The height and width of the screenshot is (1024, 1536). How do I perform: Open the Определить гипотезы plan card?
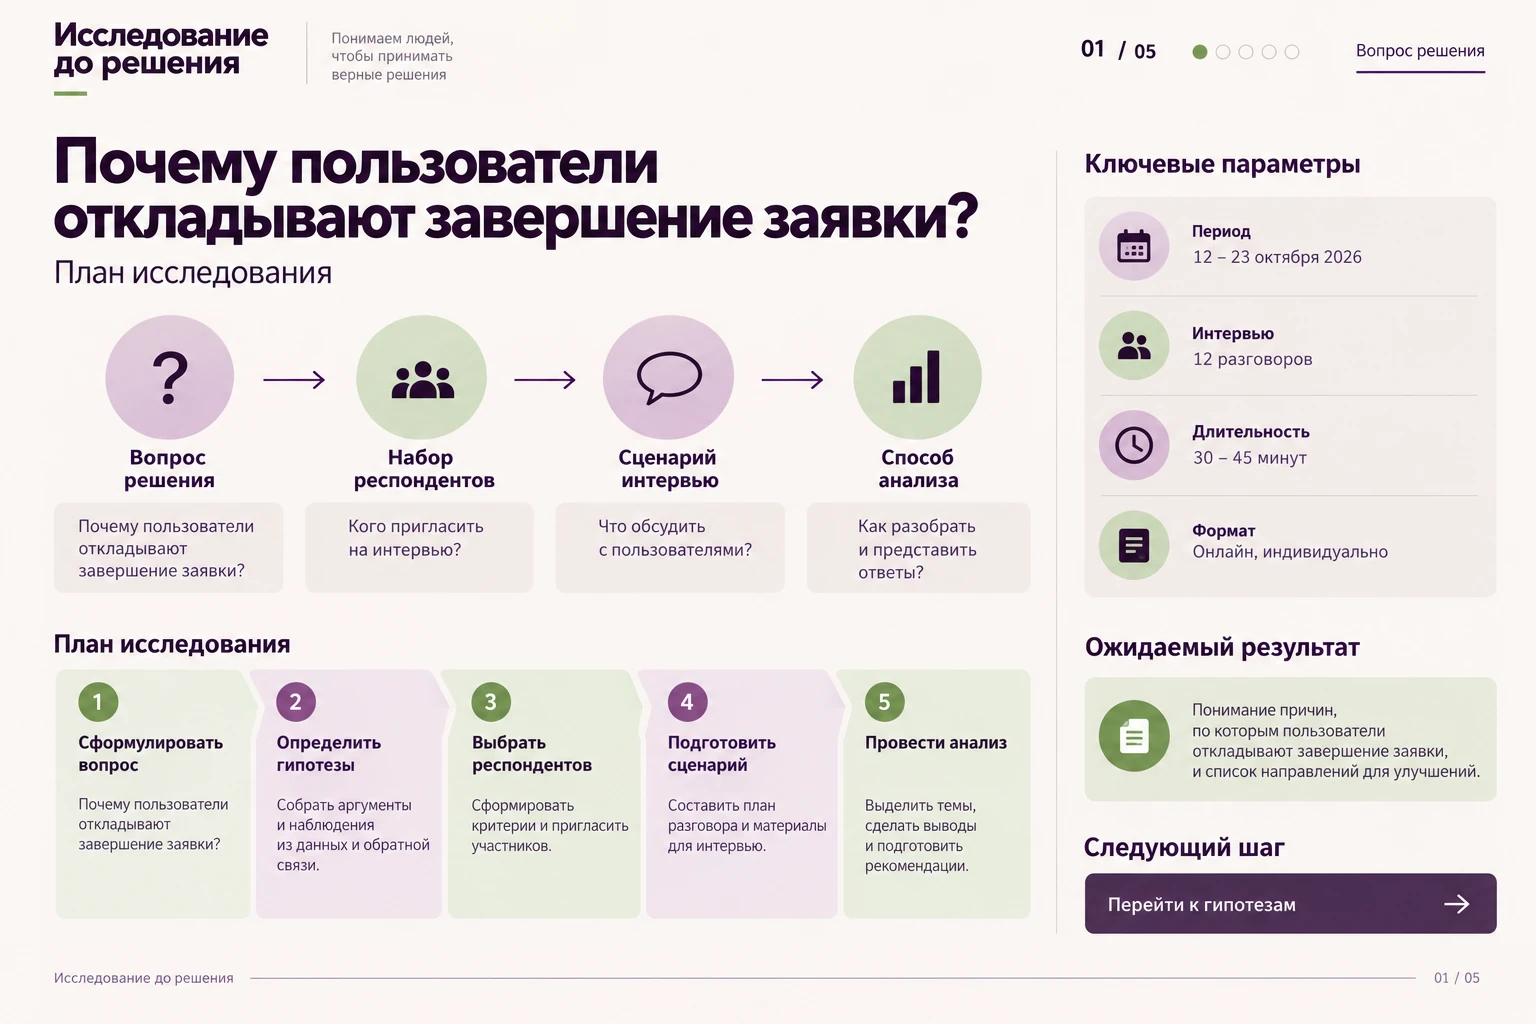coord(348,794)
